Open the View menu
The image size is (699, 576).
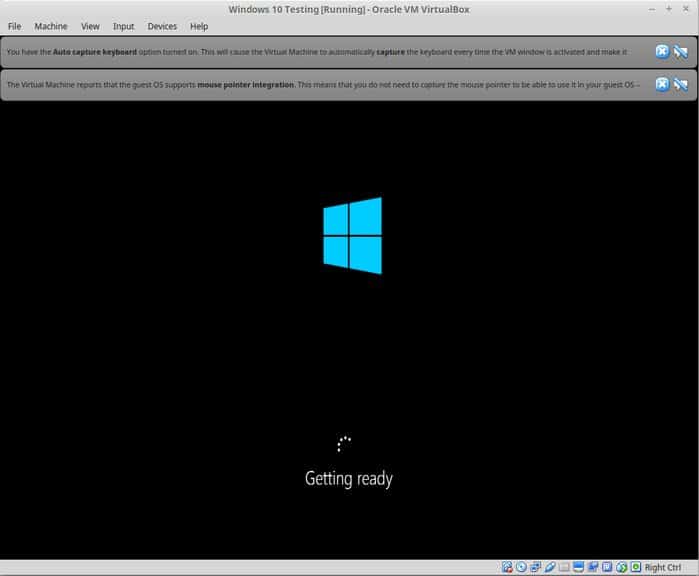tap(90, 26)
